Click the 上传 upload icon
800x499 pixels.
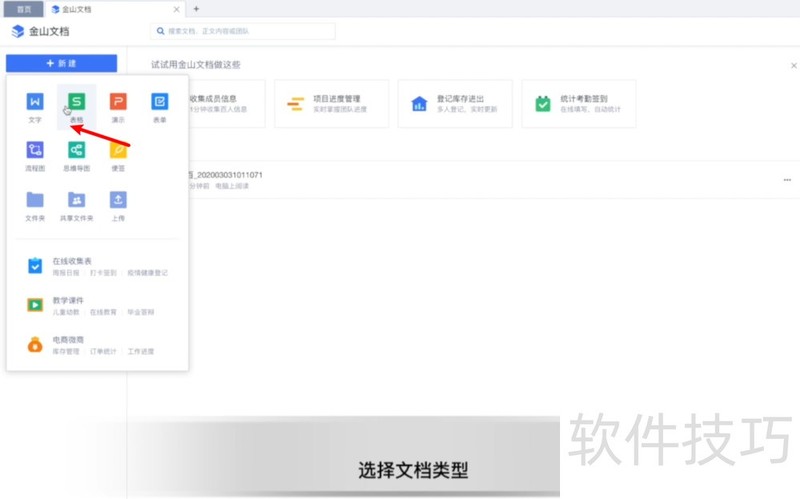[118, 200]
